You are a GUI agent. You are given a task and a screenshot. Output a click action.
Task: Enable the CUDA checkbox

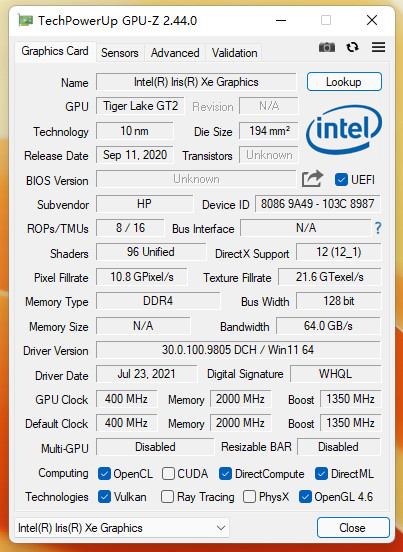(168, 473)
